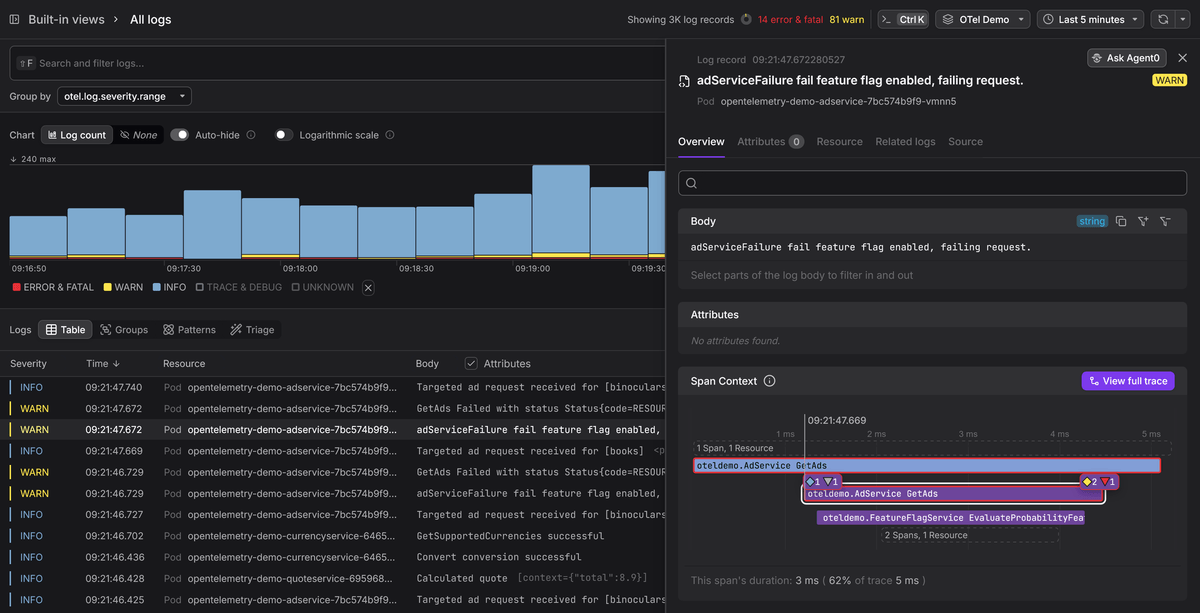This screenshot has height=613, width=1200.
Task: Switch to the Groups logs view
Action: click(124, 329)
